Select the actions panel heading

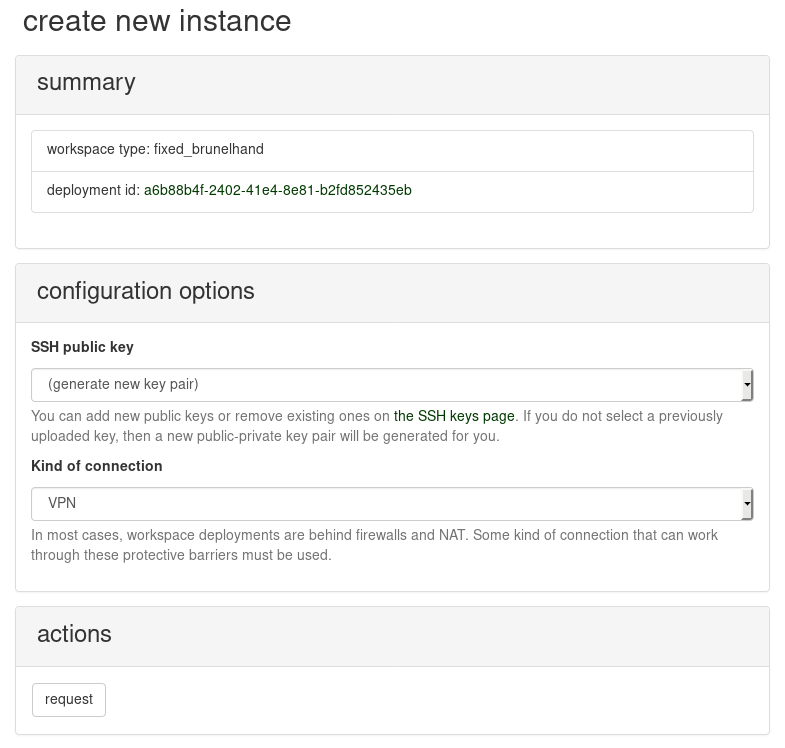pyautogui.click(x=74, y=634)
